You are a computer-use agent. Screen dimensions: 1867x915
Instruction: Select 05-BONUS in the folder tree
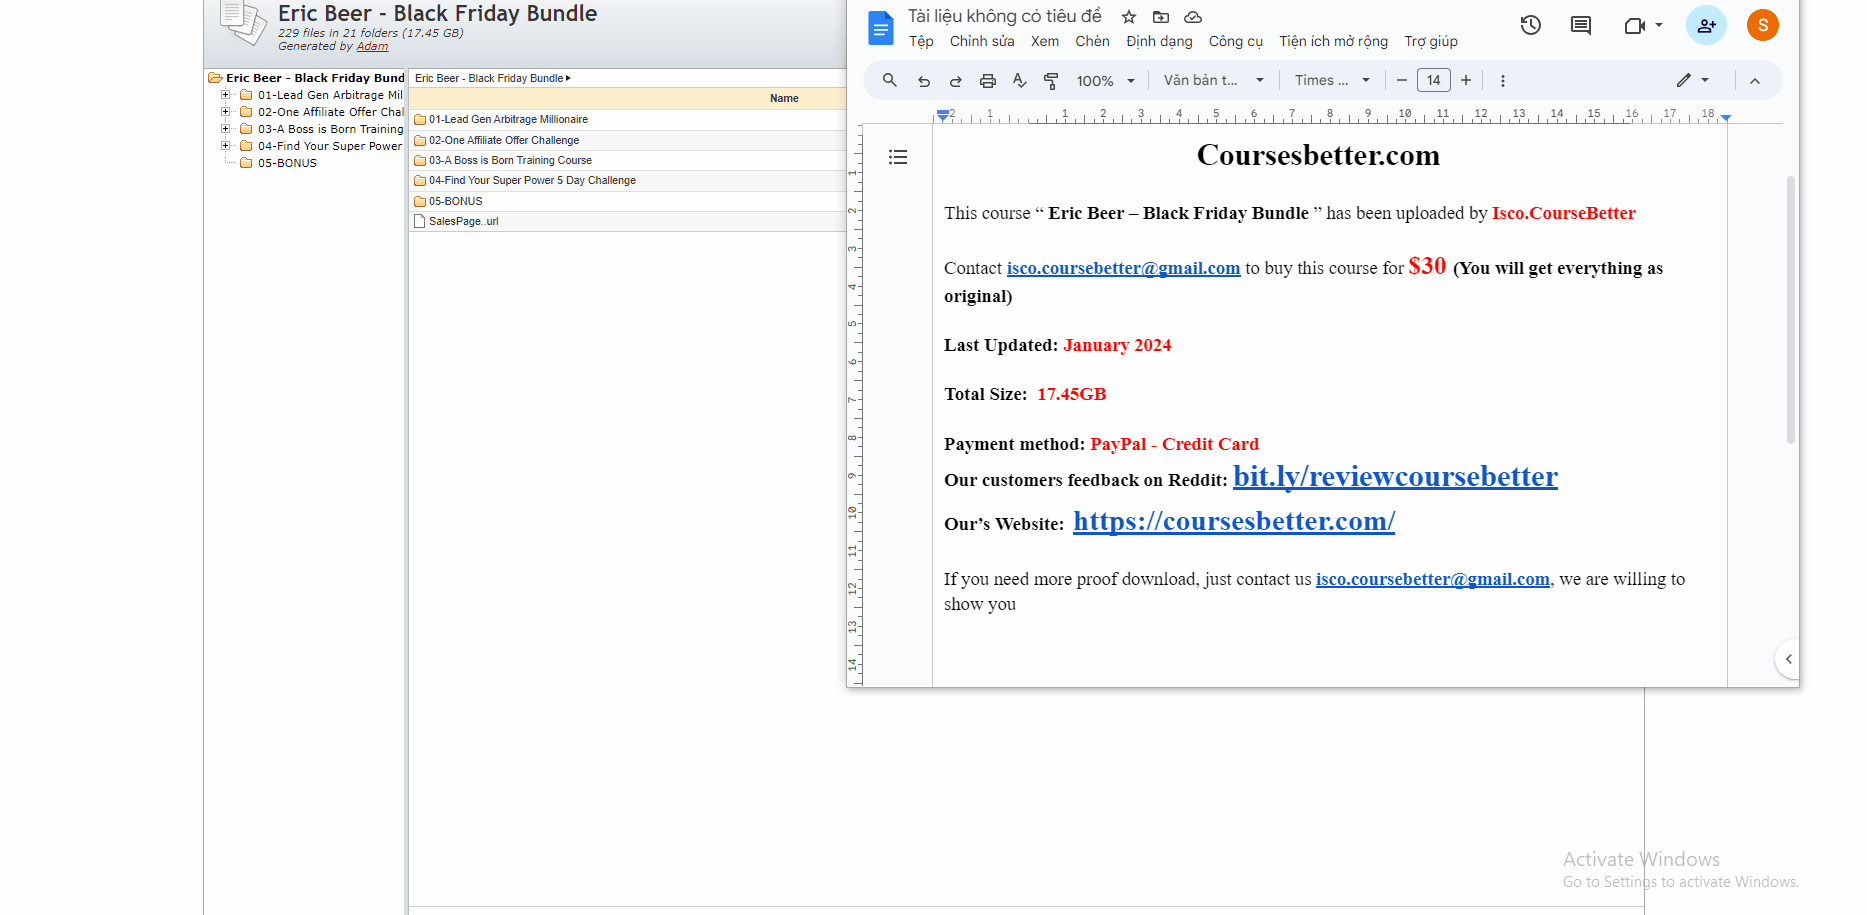pos(287,163)
